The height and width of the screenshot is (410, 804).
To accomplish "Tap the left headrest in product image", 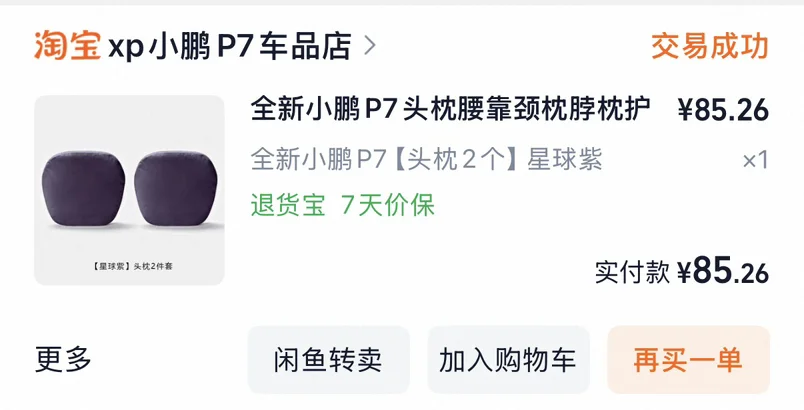I will [84, 189].
